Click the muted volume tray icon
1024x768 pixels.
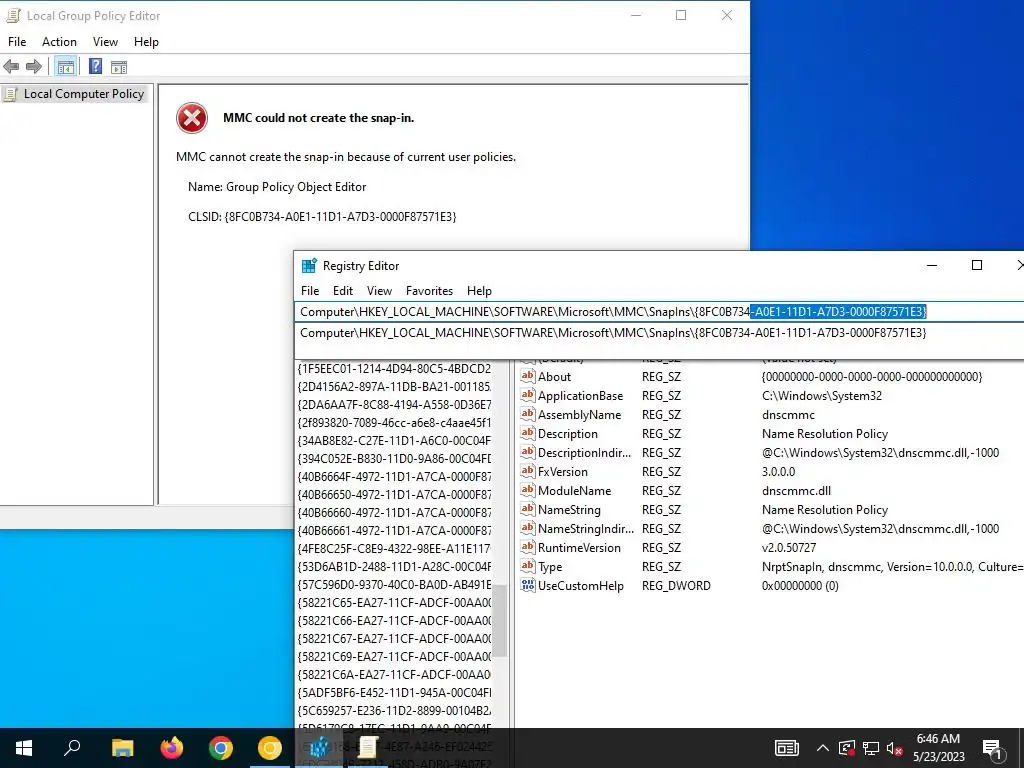[x=895, y=748]
